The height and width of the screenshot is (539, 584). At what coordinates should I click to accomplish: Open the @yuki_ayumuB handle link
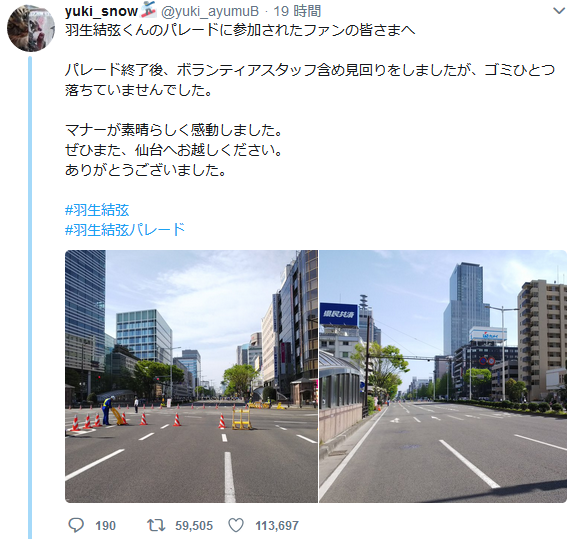click(210, 12)
